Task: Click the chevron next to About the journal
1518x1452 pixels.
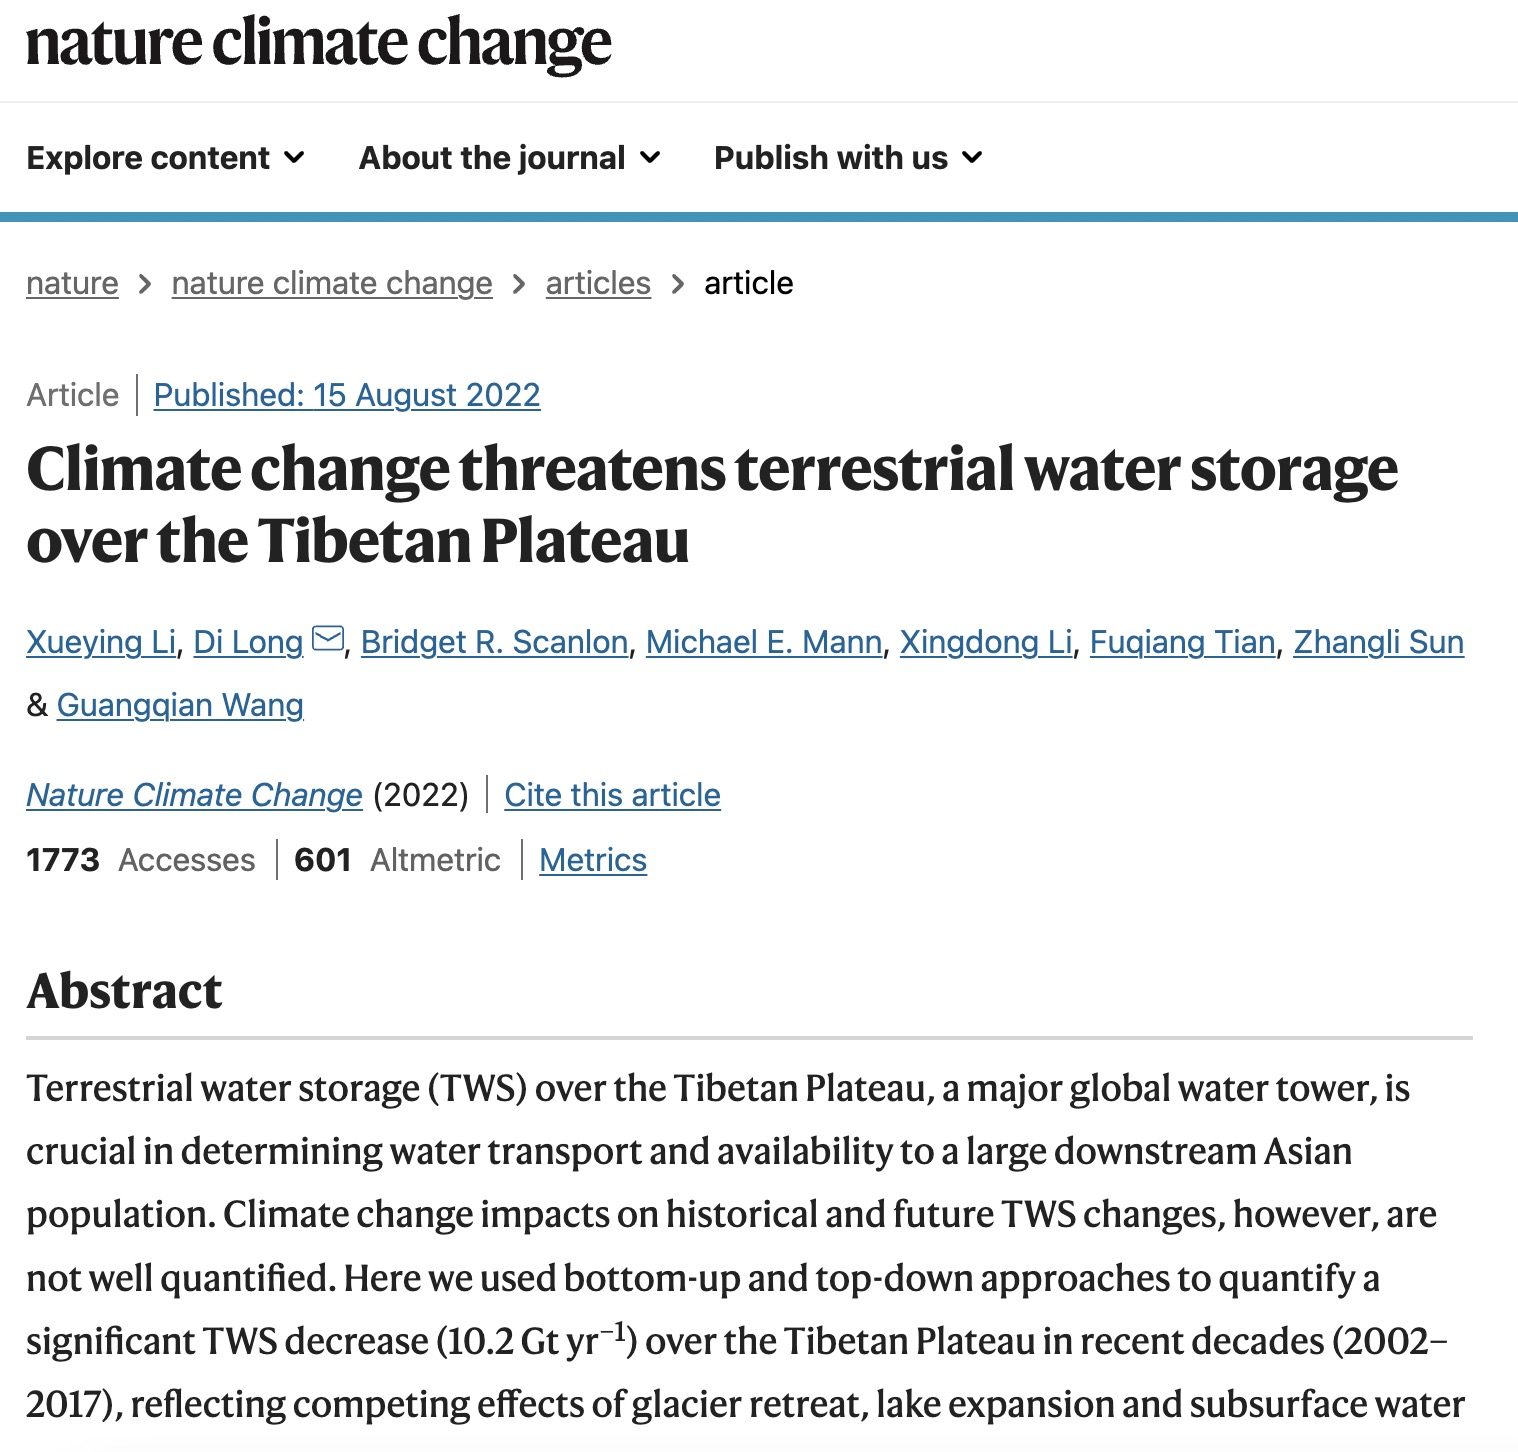Action: 648,158
